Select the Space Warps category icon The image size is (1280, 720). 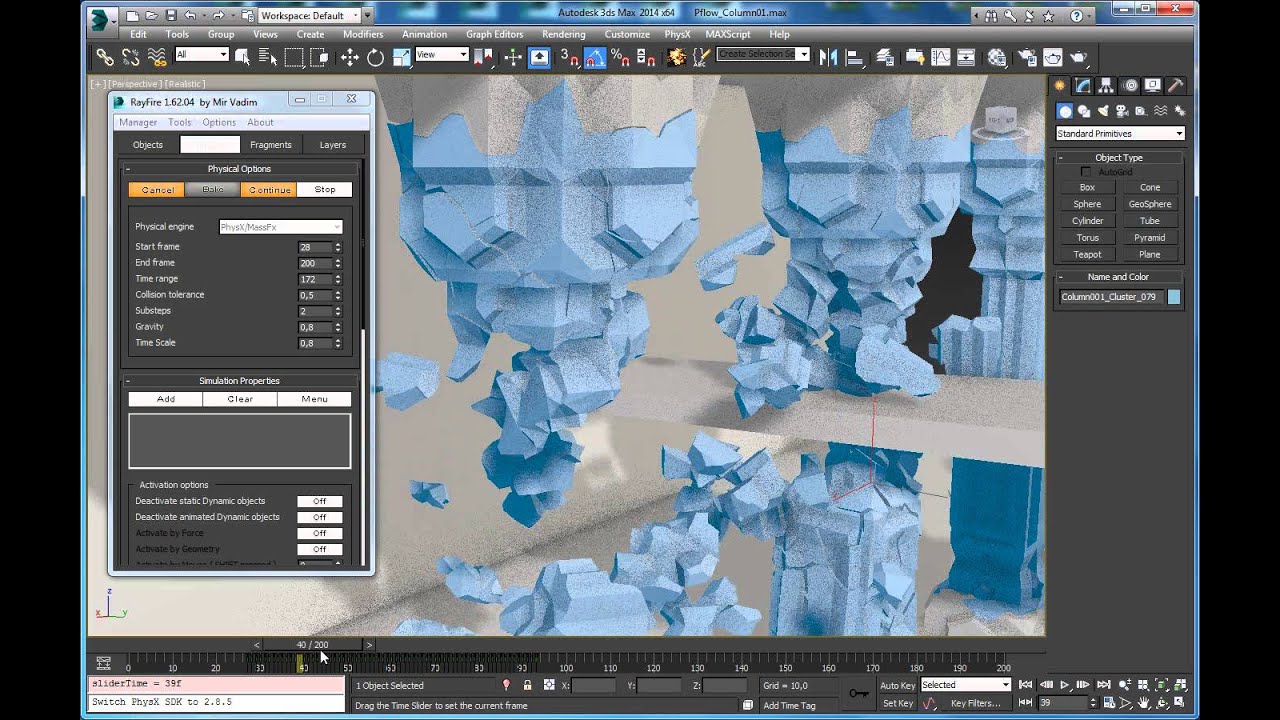tap(1160, 111)
